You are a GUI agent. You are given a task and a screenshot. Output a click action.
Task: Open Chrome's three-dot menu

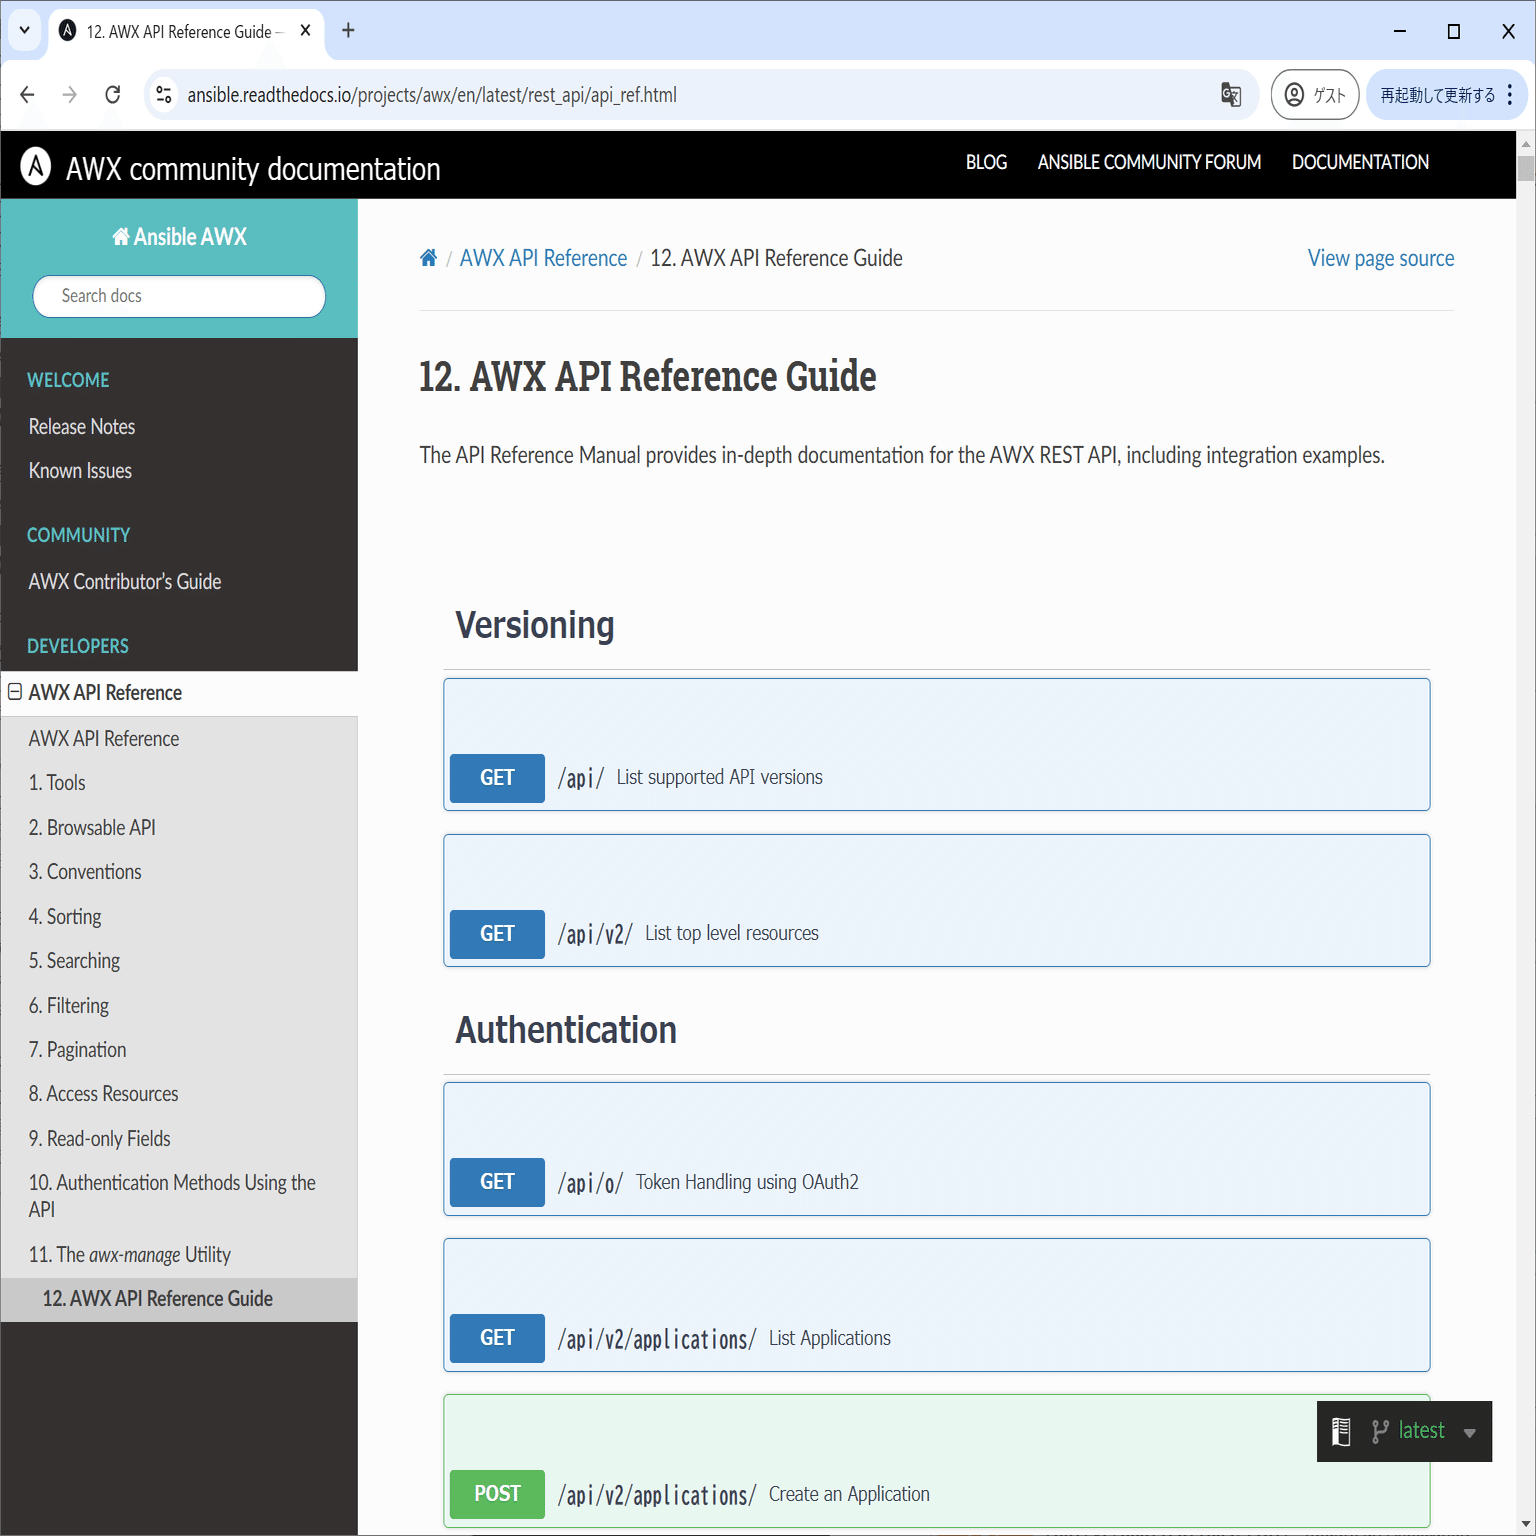click(x=1510, y=94)
